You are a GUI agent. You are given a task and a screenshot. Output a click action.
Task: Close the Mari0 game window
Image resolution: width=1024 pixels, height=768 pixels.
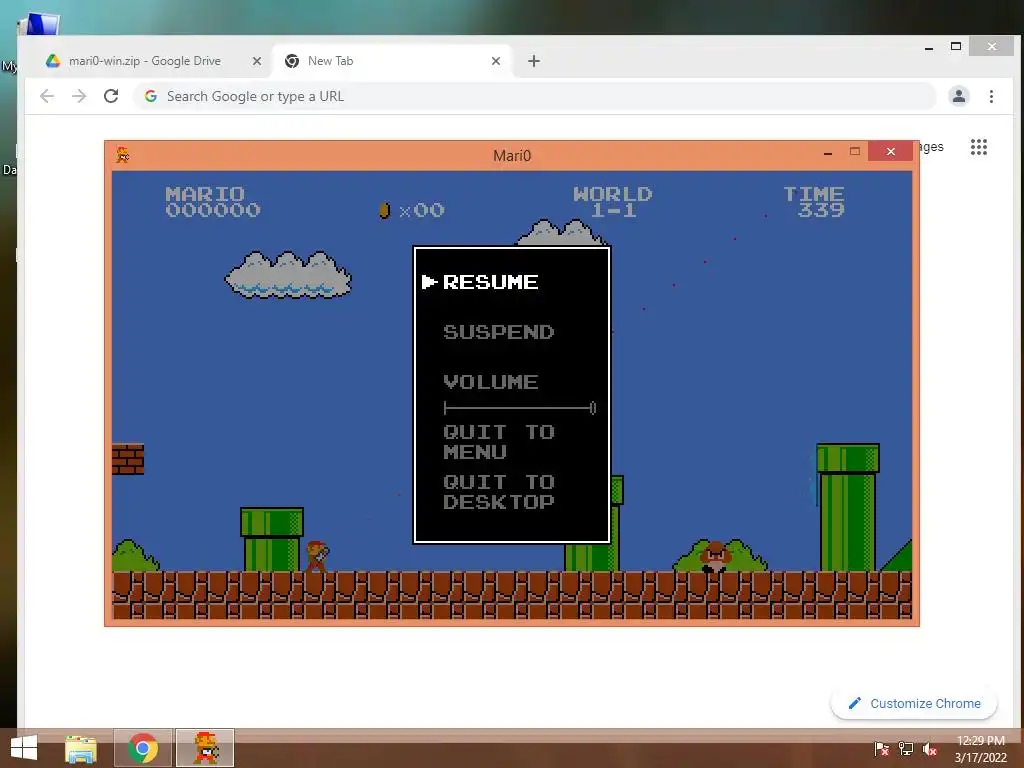(890, 152)
